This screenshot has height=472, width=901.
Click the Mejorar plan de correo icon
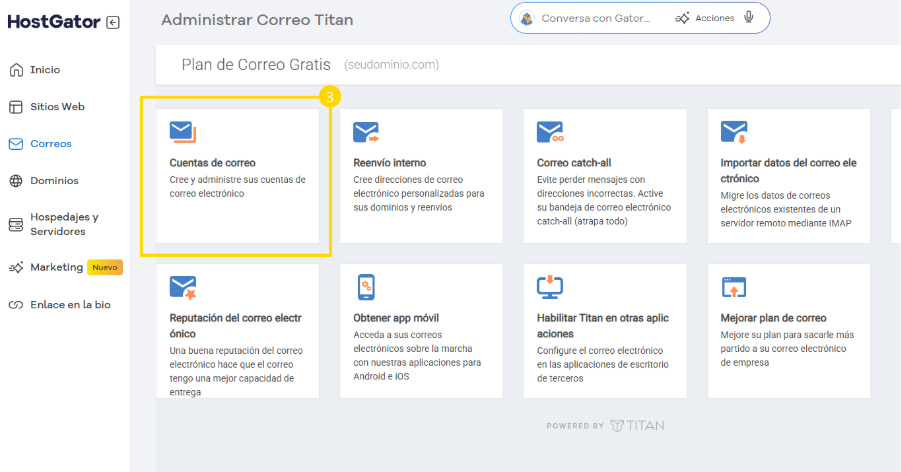tap(734, 288)
